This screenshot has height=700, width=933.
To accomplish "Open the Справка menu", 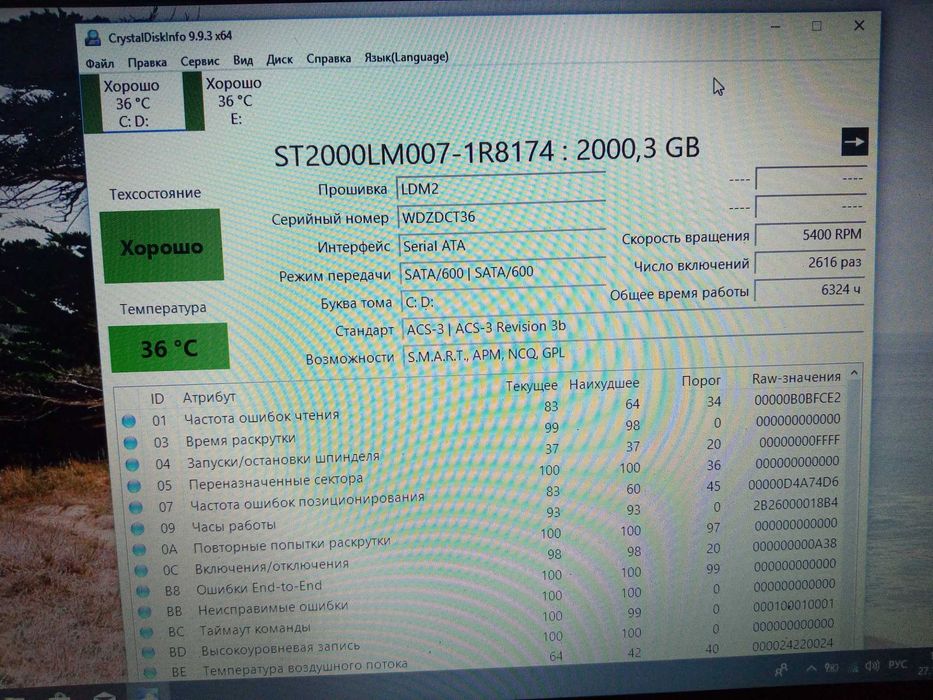I will [x=328, y=58].
